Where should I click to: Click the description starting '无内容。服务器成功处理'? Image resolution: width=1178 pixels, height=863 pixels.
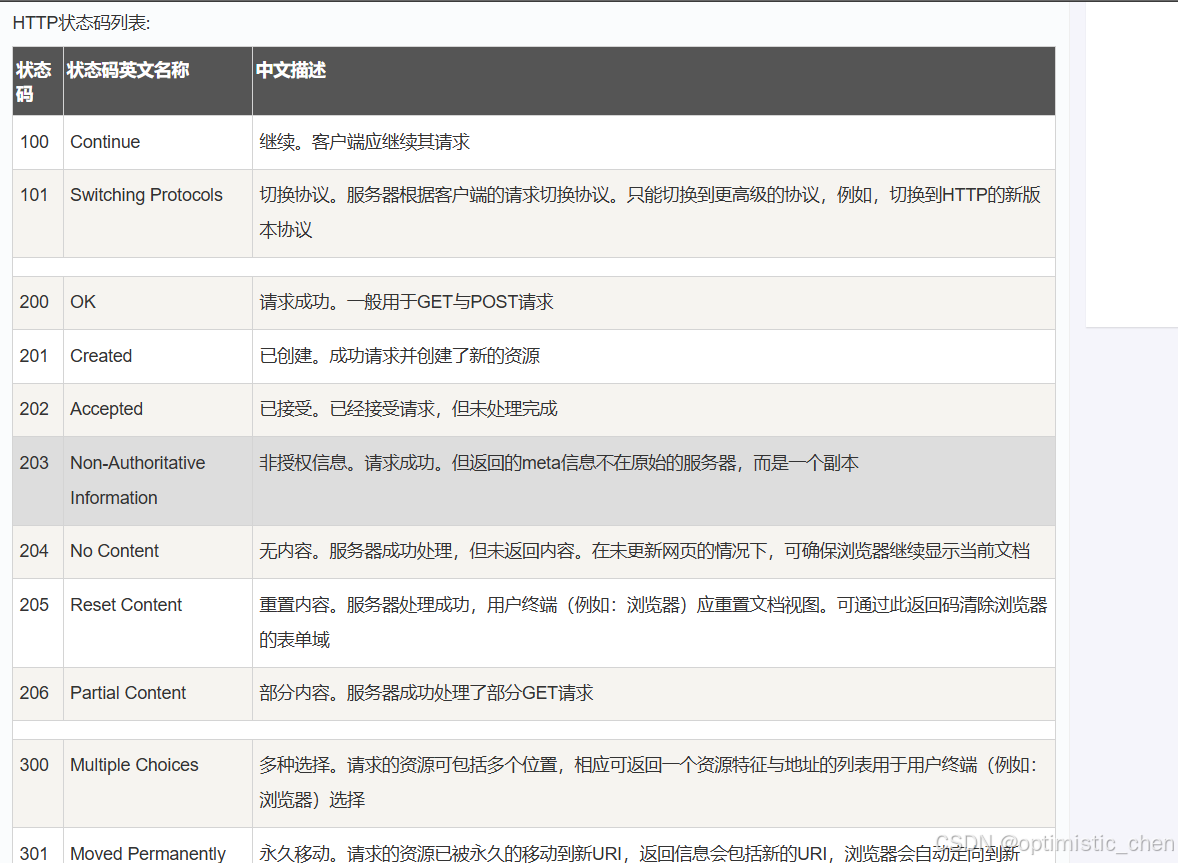[654, 551]
